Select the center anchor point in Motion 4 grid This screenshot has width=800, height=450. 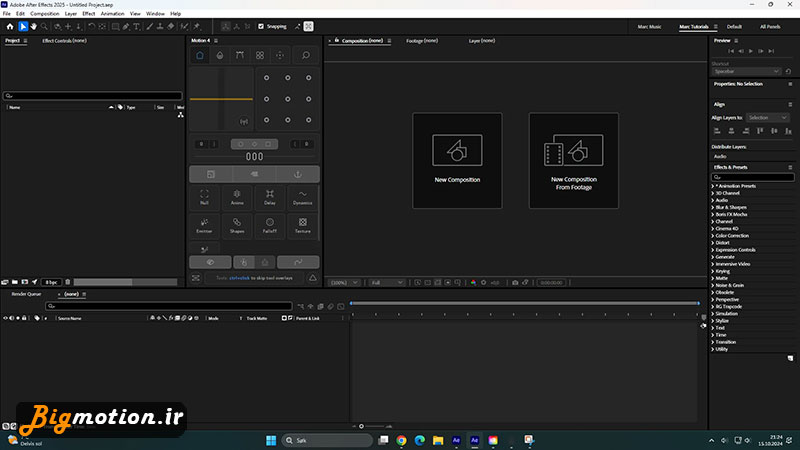click(x=287, y=100)
